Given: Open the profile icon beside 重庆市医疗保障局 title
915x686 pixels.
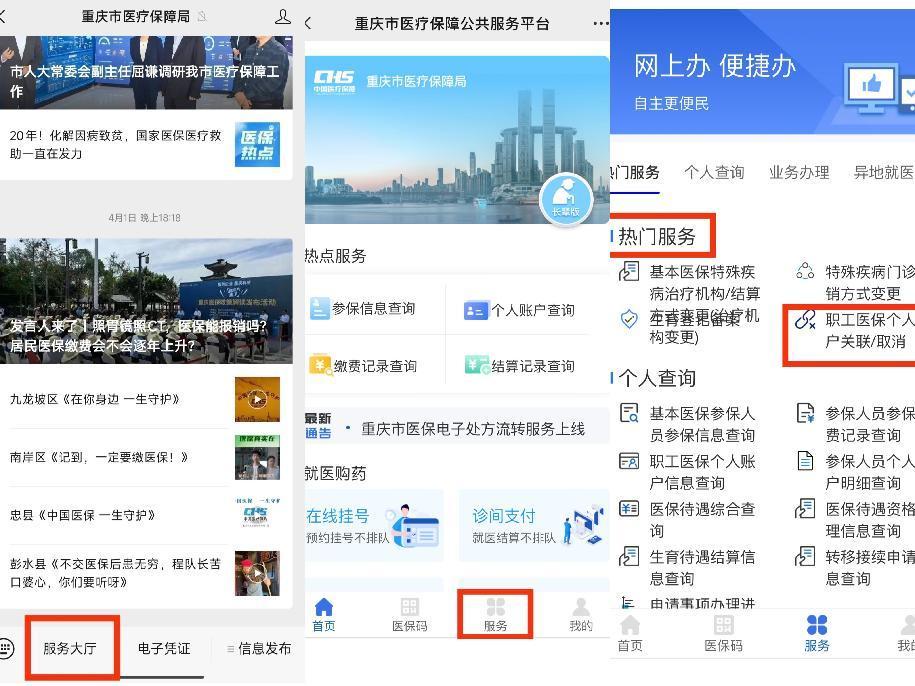Looking at the screenshot, I should pos(282,16).
